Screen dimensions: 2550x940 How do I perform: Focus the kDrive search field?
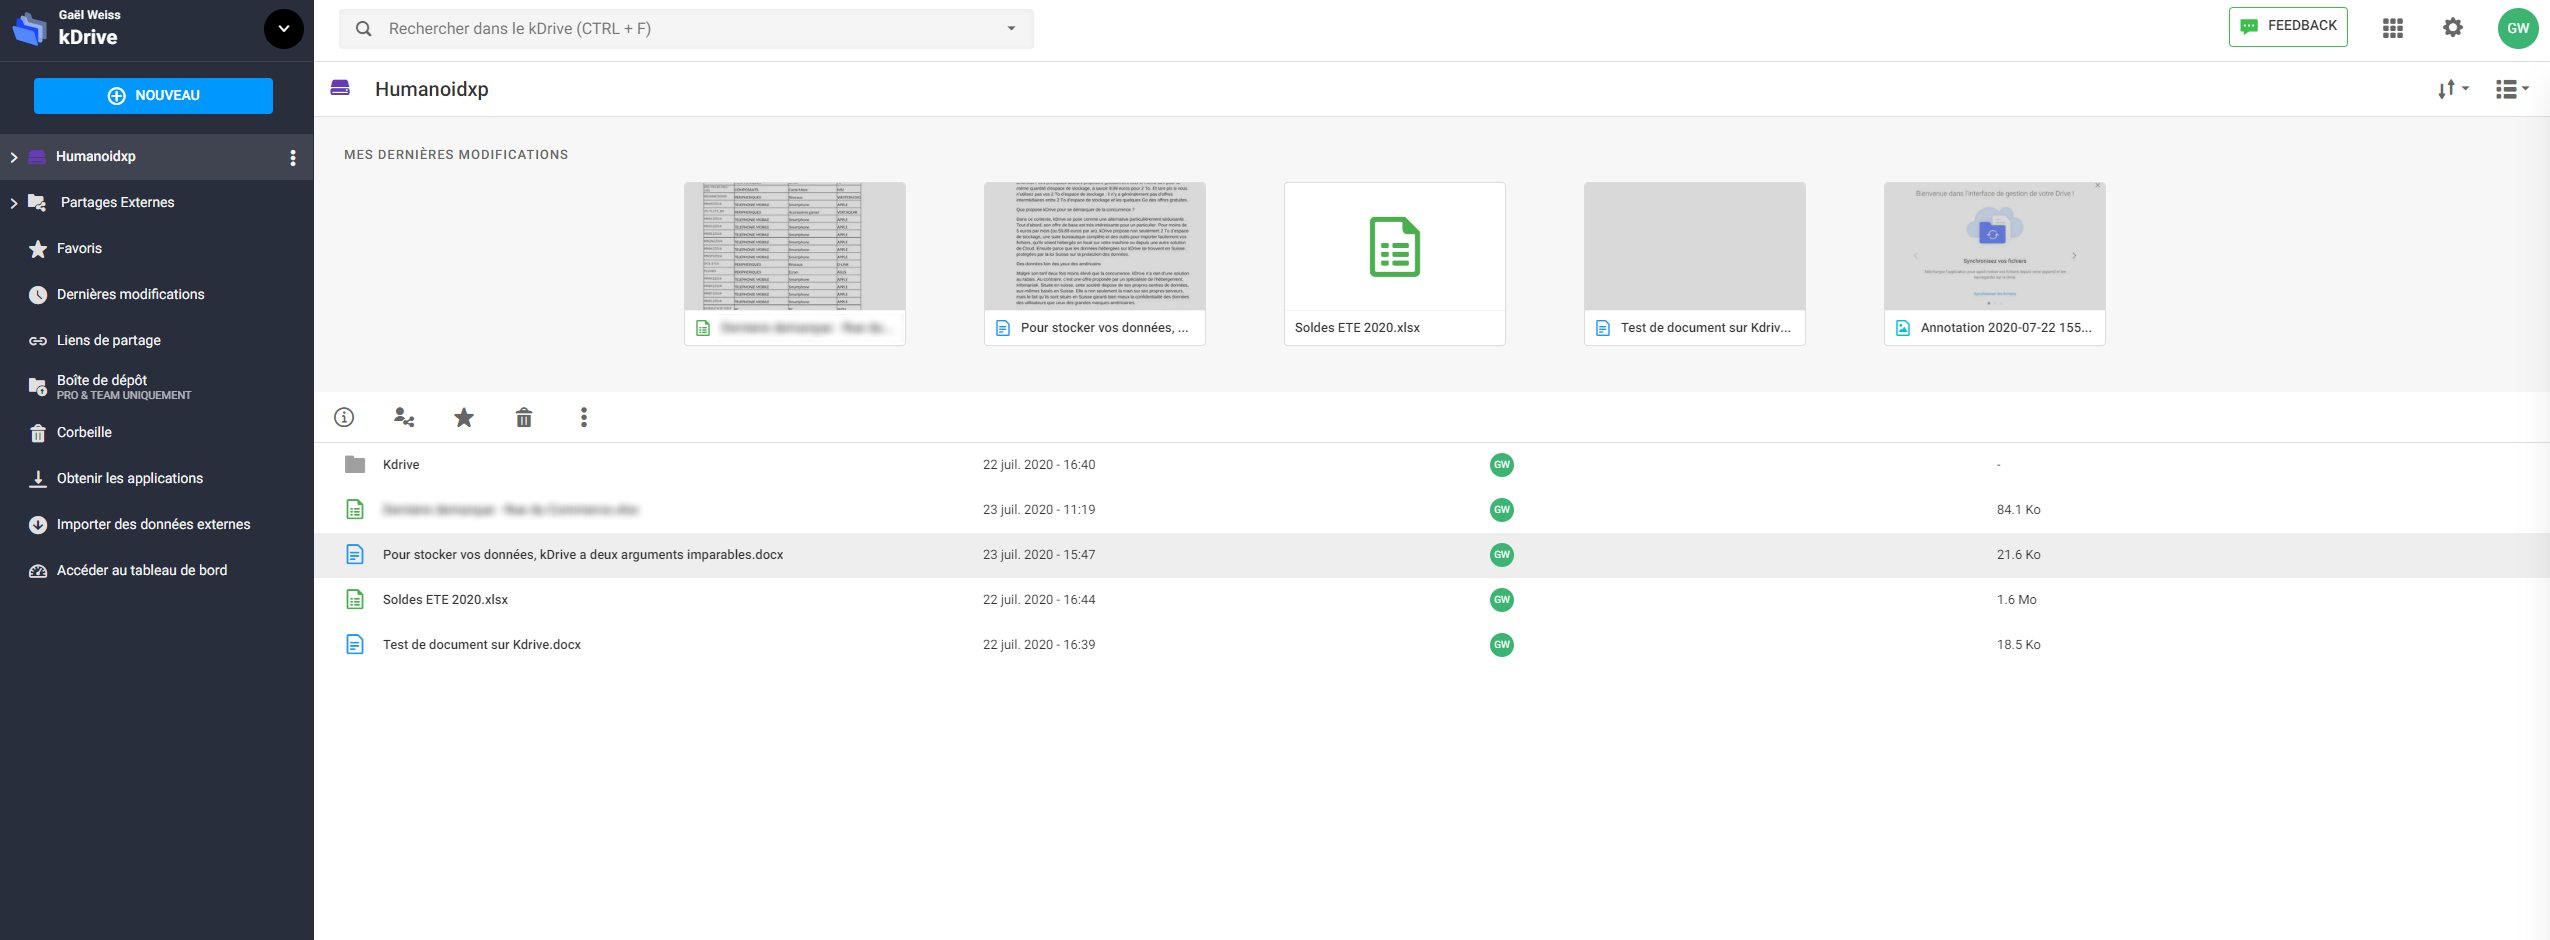(686, 29)
